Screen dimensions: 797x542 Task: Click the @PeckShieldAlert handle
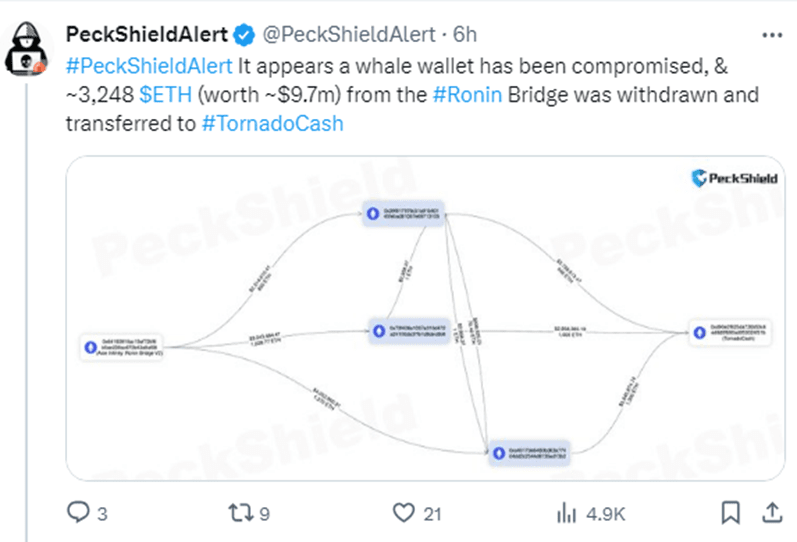[x=349, y=36]
